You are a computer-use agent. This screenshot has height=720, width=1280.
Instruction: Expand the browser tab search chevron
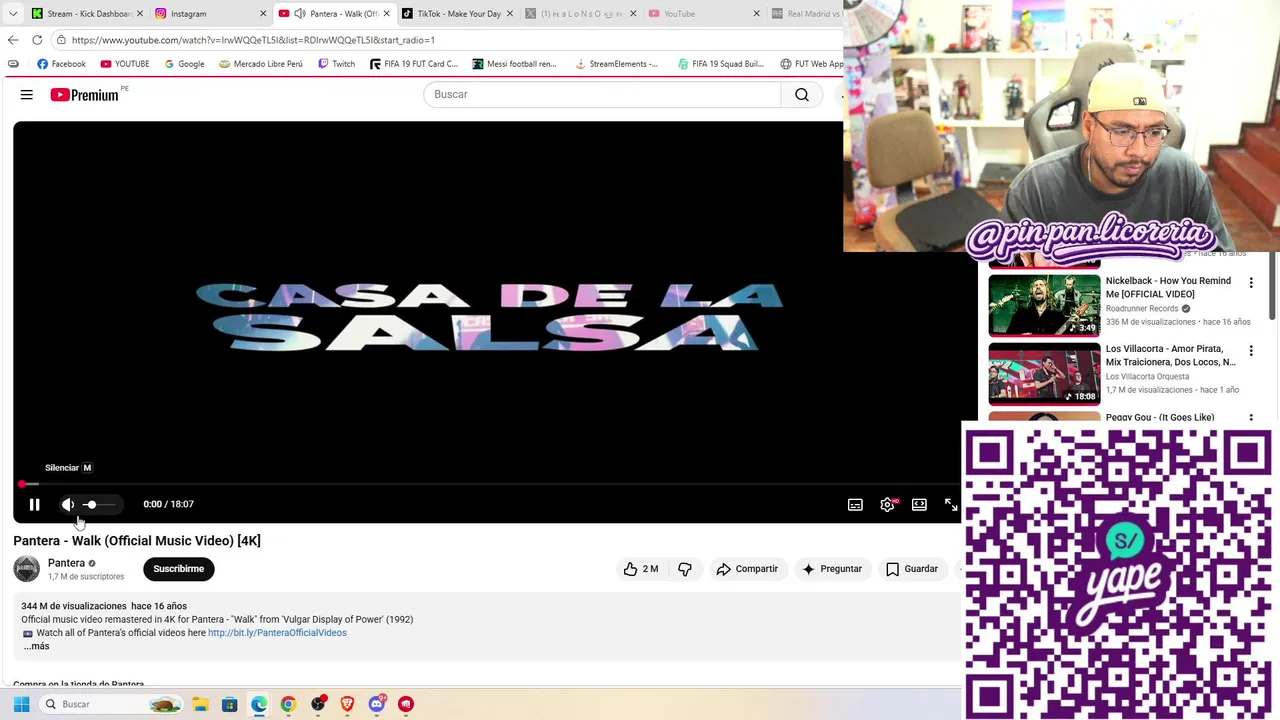(x=13, y=14)
